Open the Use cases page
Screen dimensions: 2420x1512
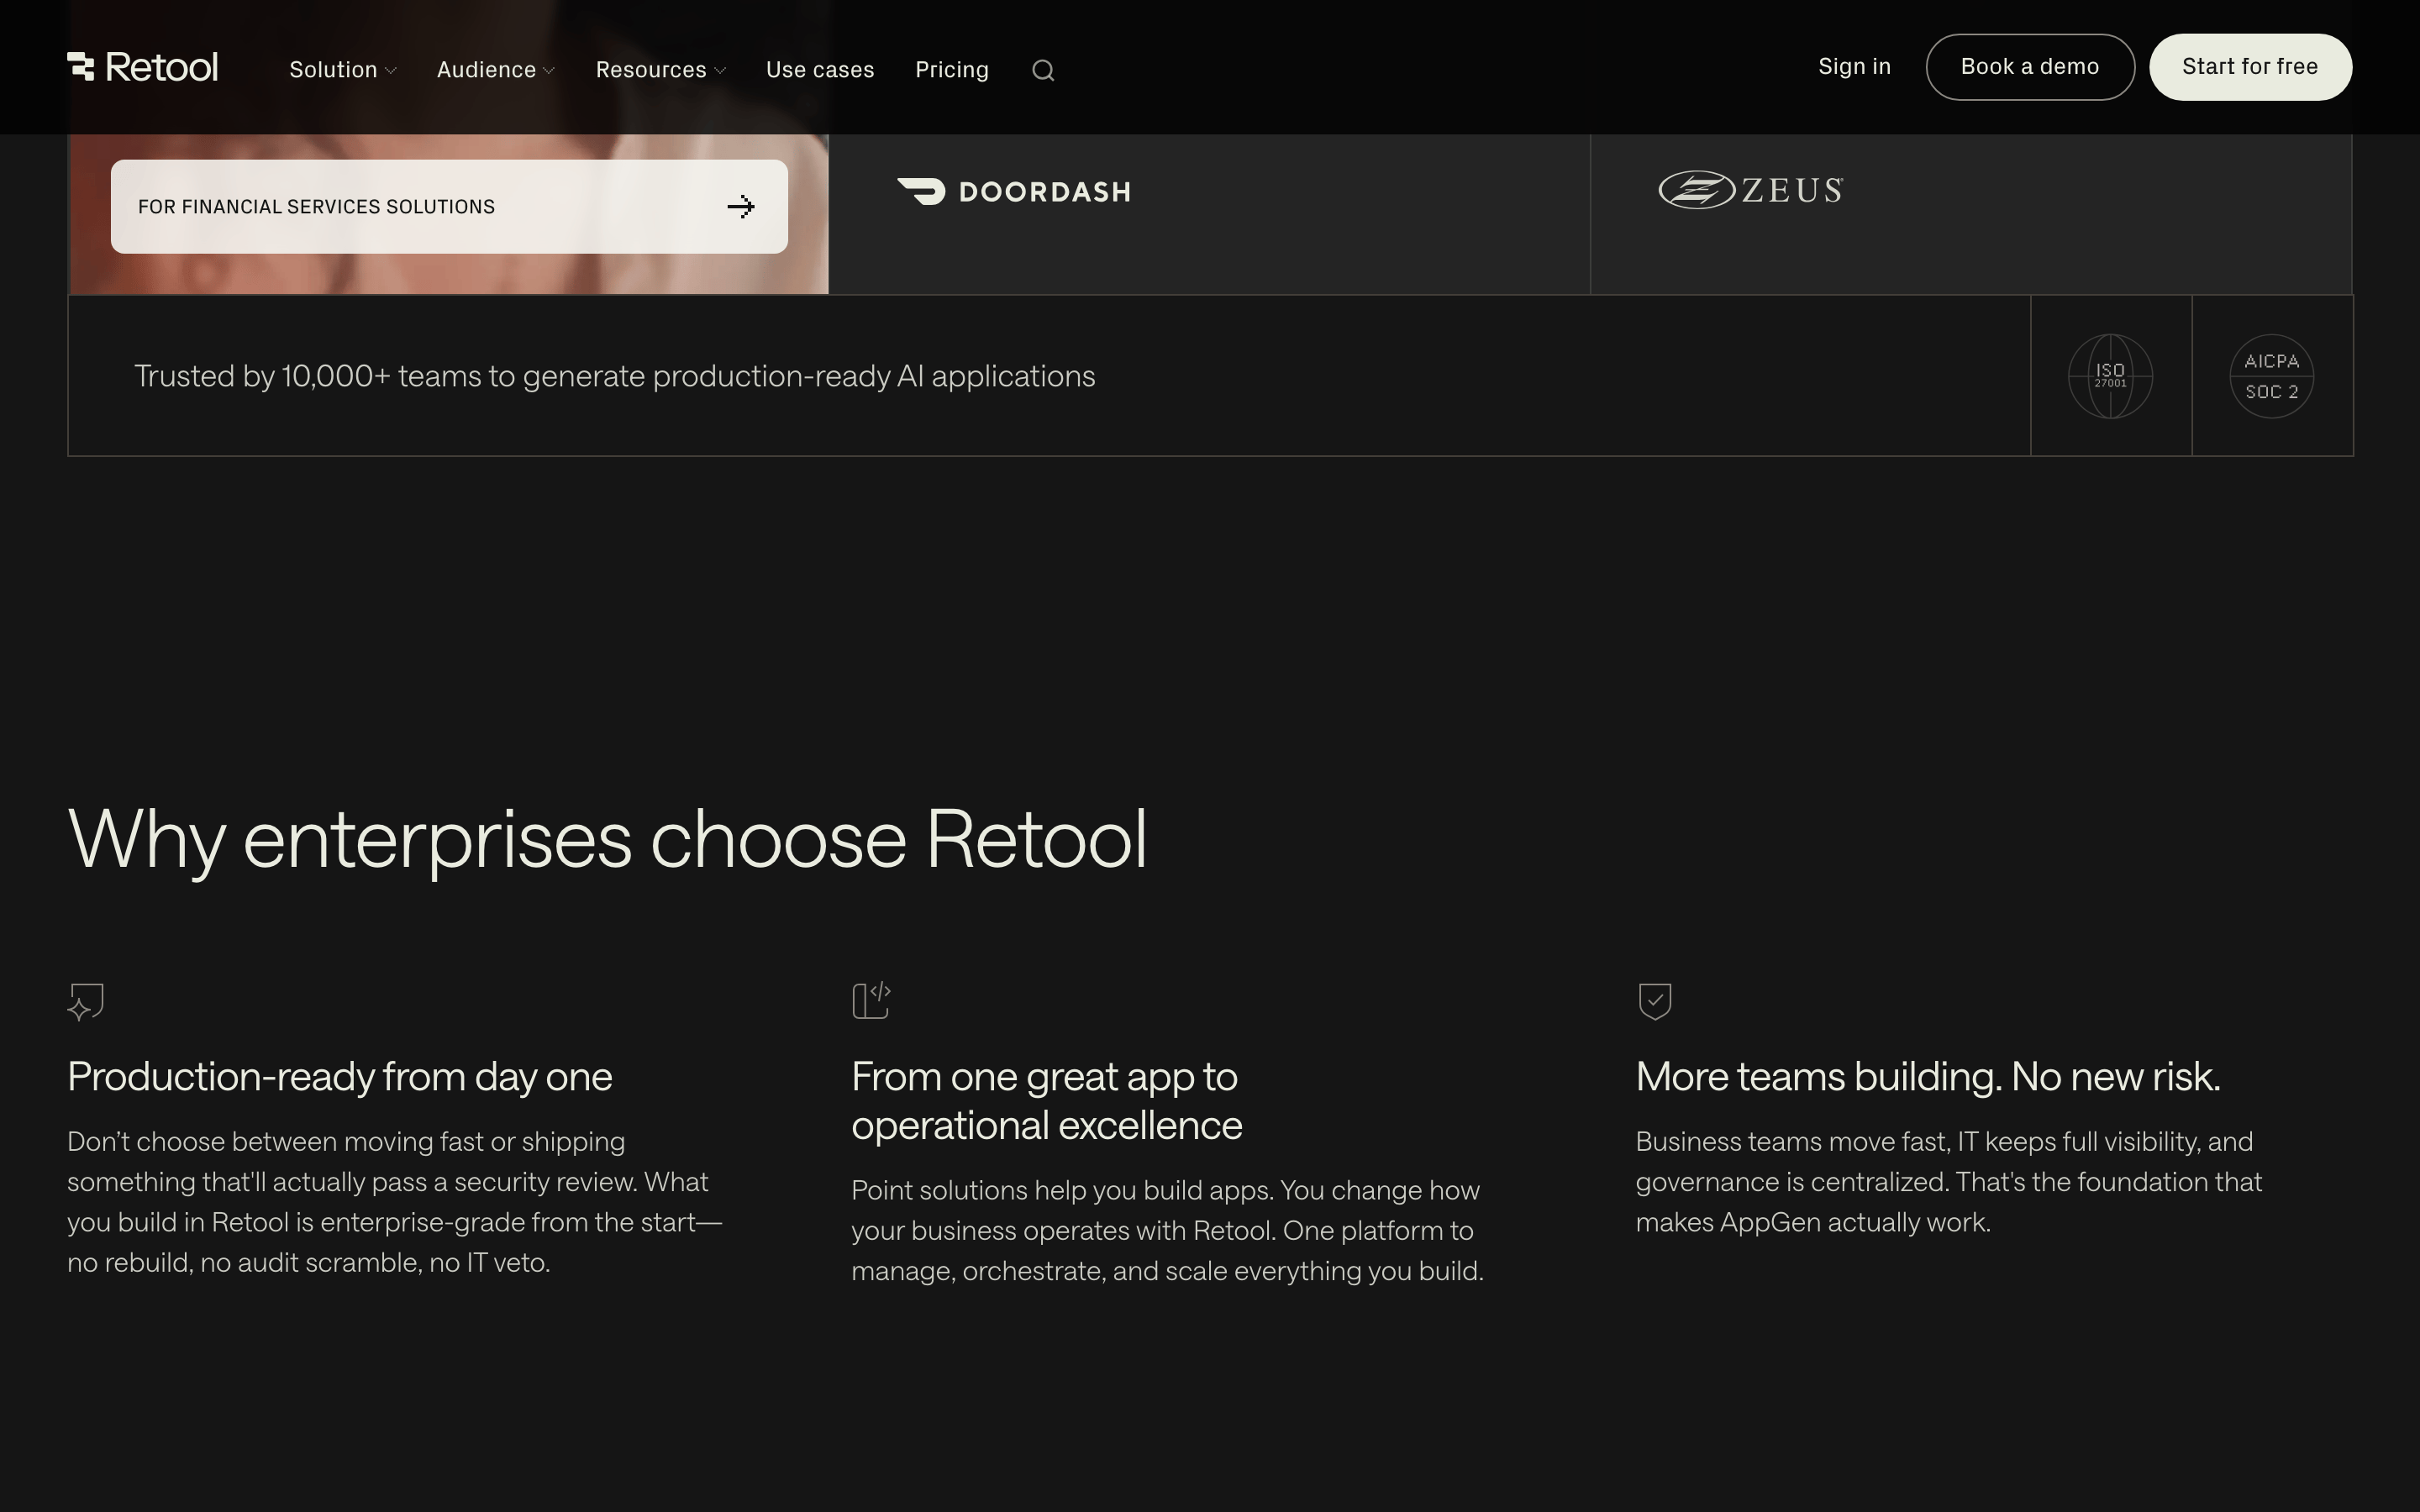pyautogui.click(x=820, y=70)
